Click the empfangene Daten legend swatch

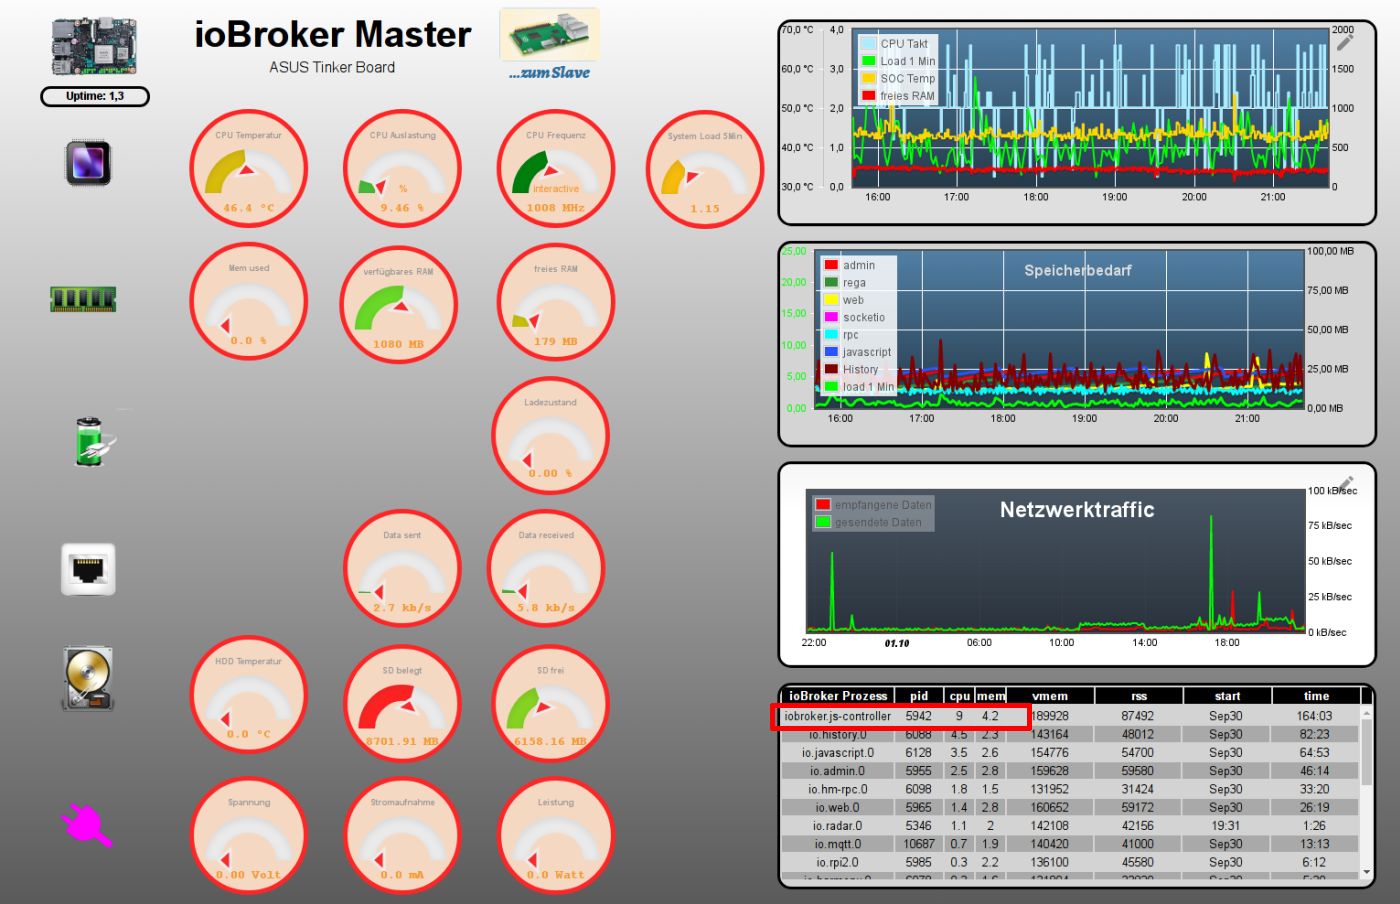pos(823,505)
